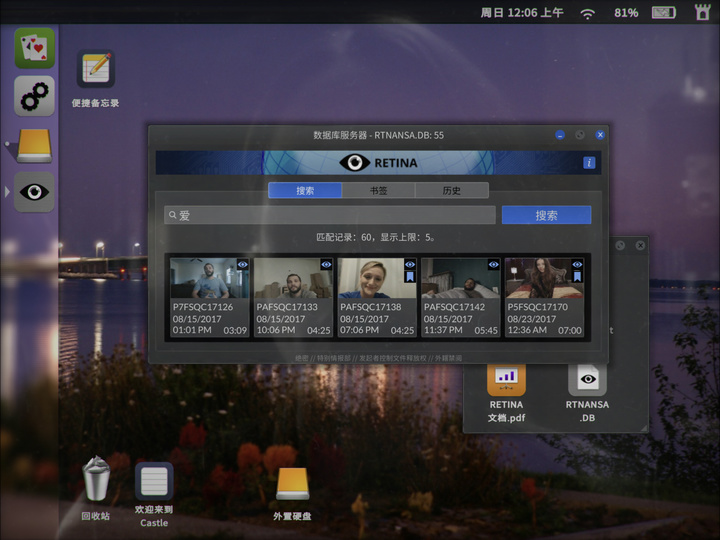Click the battery icon in top bar

click(664, 13)
